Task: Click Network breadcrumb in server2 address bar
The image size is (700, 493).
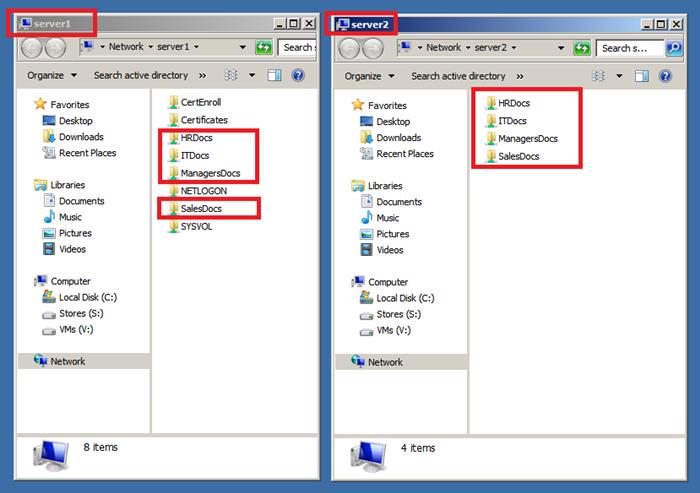Action: pos(443,47)
